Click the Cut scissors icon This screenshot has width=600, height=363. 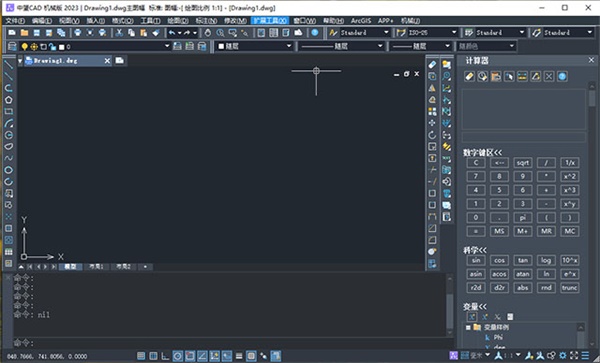point(119,33)
